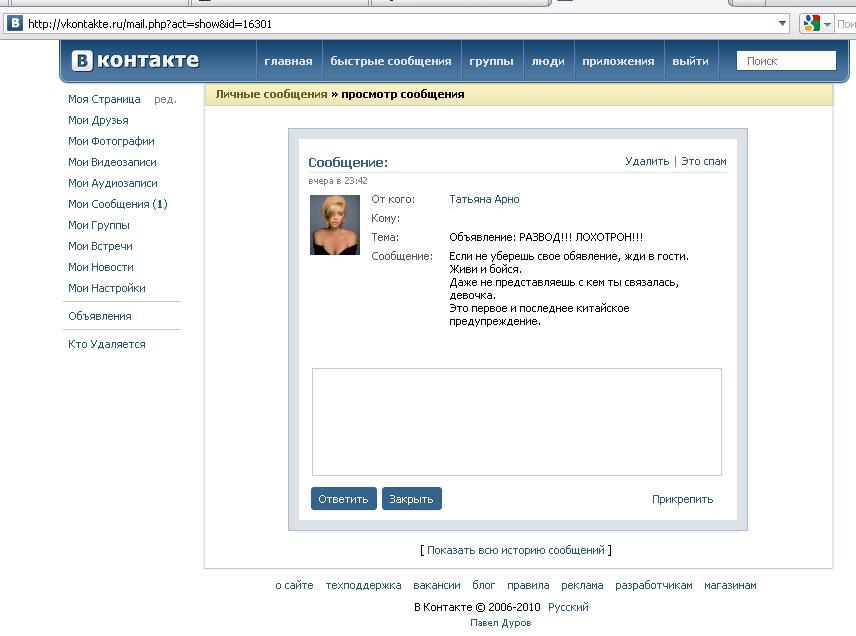Select приложения in top navigation
This screenshot has height=636, width=856.
[x=618, y=61]
